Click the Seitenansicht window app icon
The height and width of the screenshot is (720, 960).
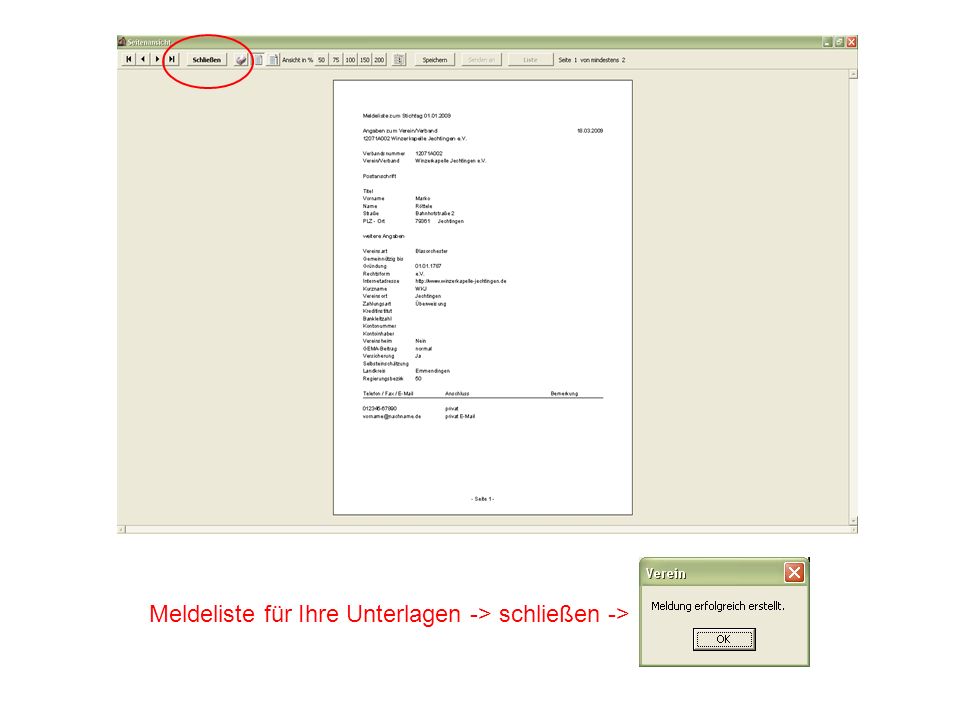click(x=122, y=42)
